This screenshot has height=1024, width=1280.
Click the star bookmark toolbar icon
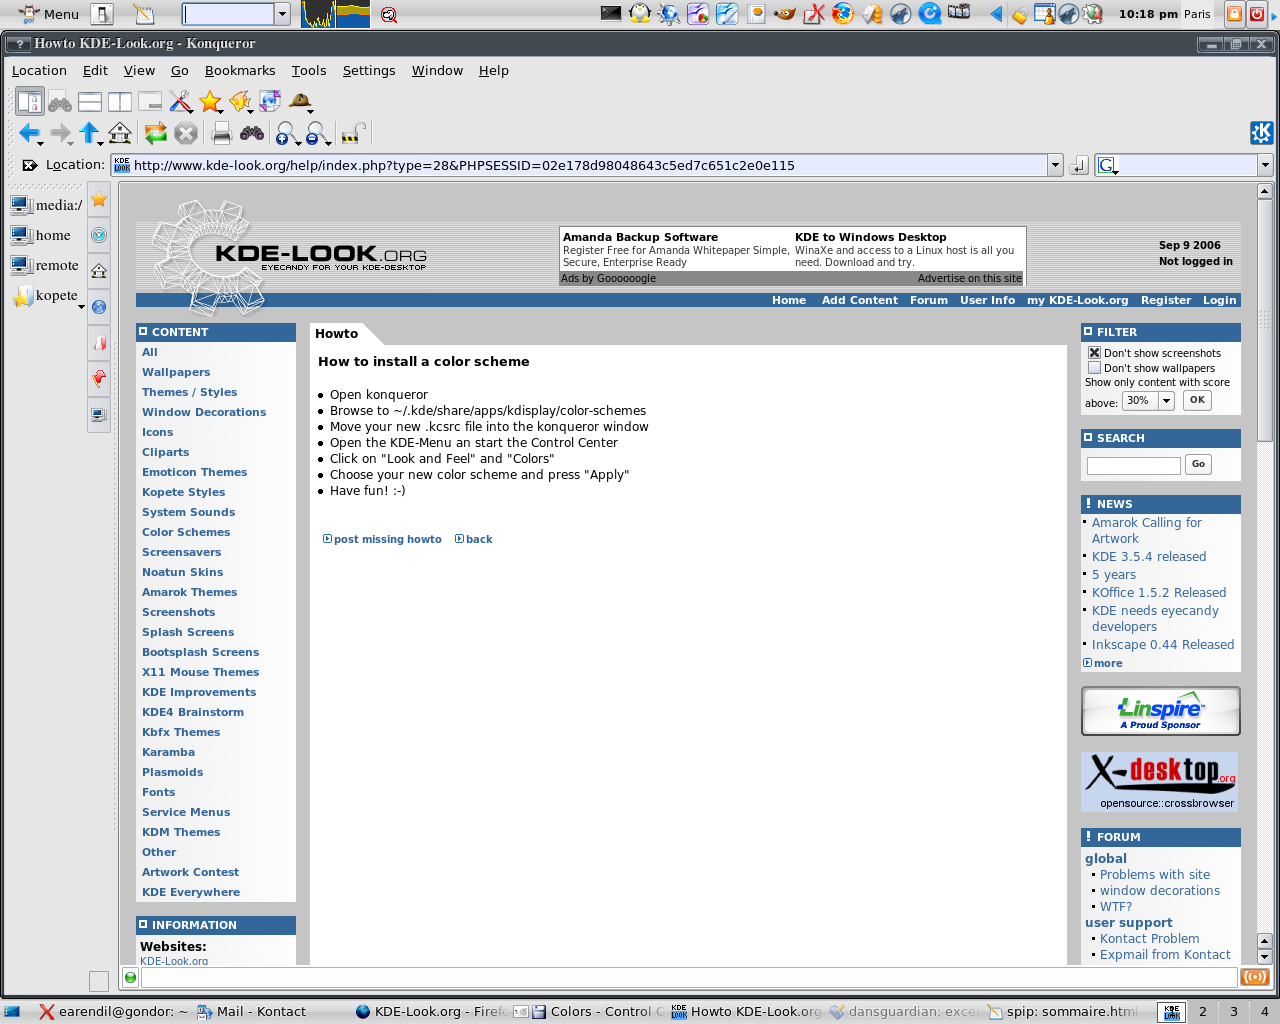coord(210,101)
